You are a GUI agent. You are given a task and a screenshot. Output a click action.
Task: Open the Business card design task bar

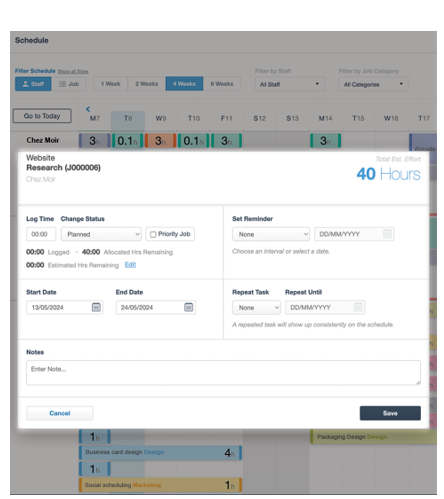[160, 452]
